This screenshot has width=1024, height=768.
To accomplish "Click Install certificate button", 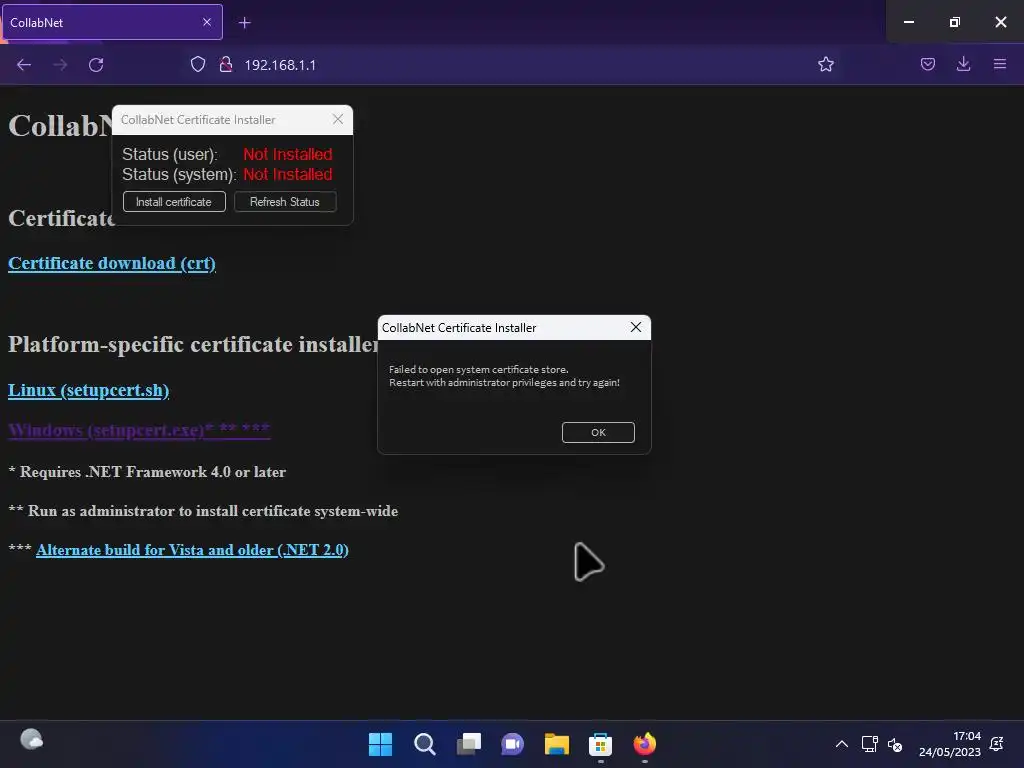I will point(174,202).
